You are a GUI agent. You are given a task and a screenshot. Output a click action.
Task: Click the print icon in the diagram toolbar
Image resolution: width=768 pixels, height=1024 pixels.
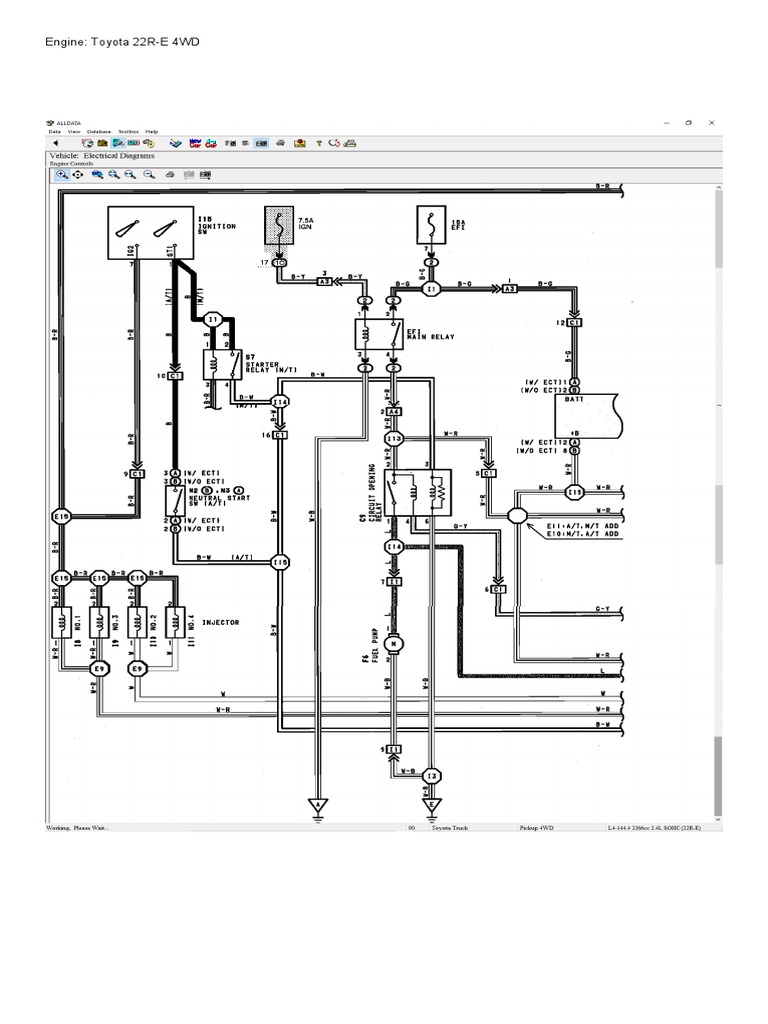click(170, 175)
